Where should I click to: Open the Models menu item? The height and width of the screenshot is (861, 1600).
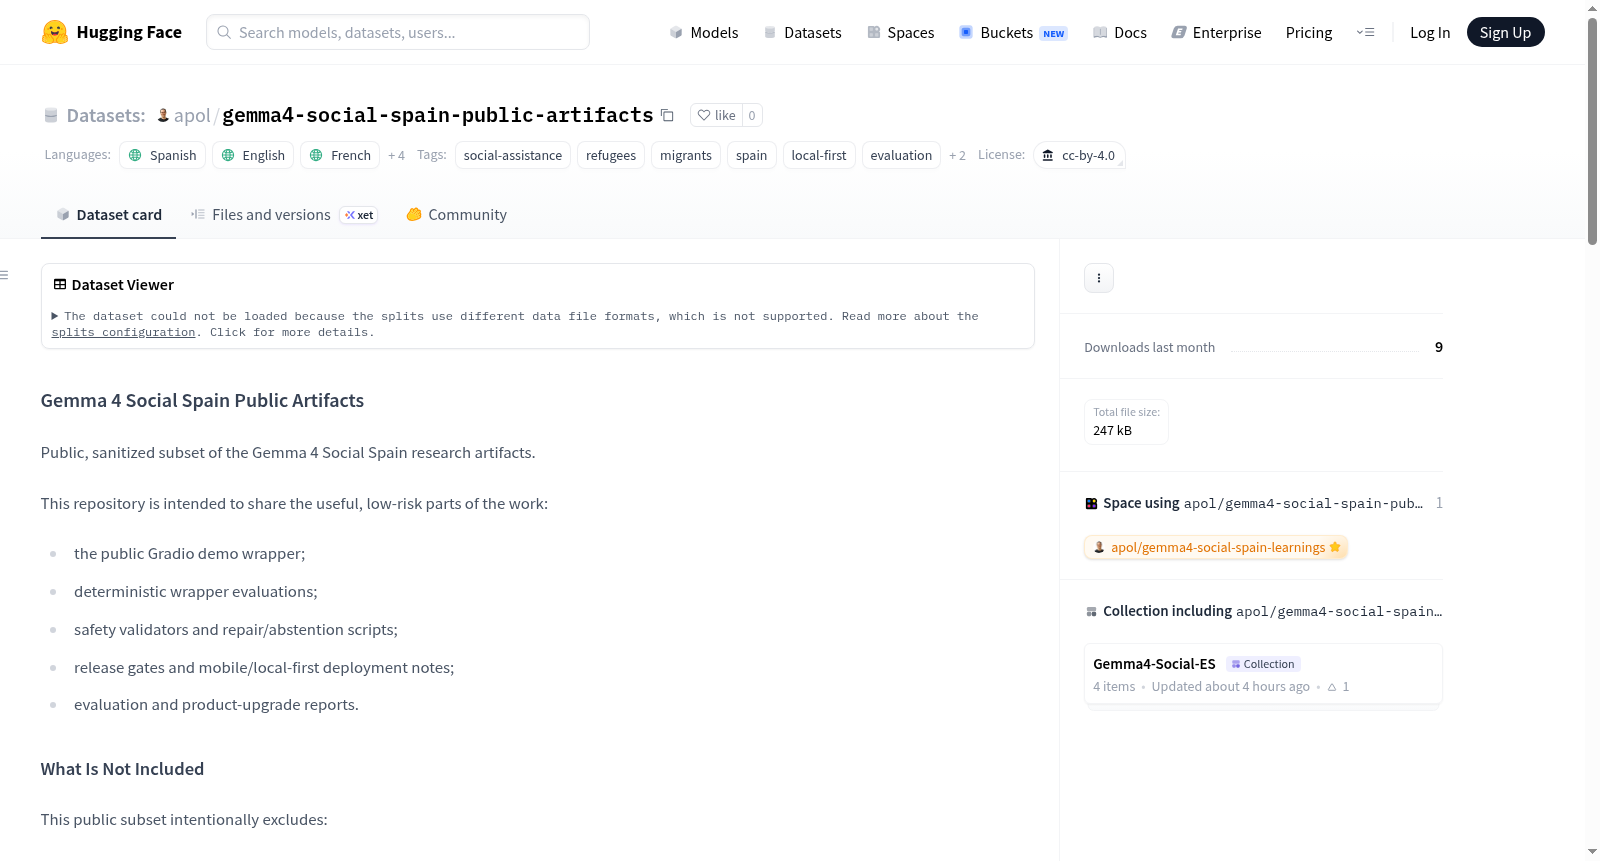(x=704, y=32)
